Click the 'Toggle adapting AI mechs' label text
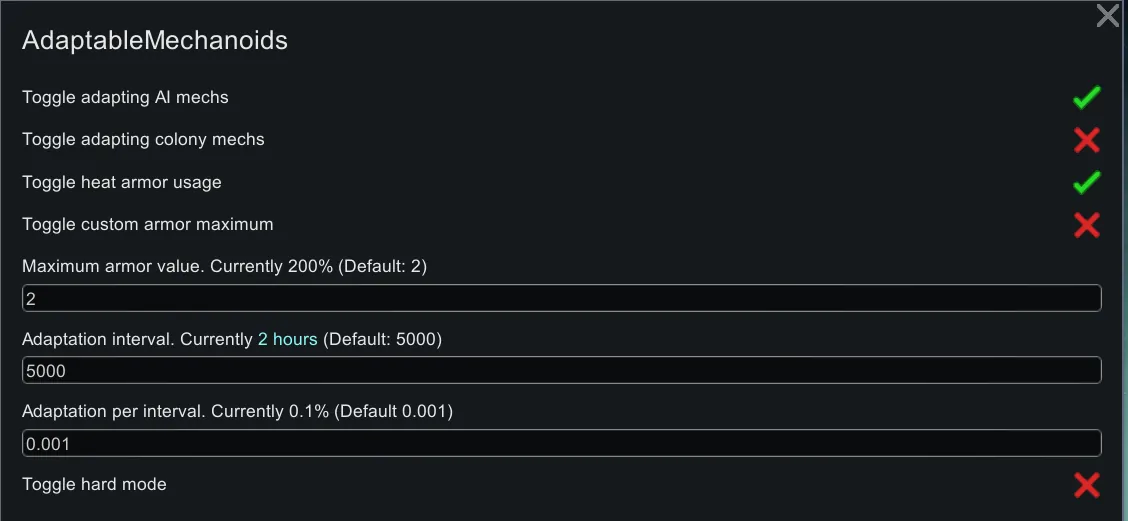The image size is (1128, 521). pos(125,98)
